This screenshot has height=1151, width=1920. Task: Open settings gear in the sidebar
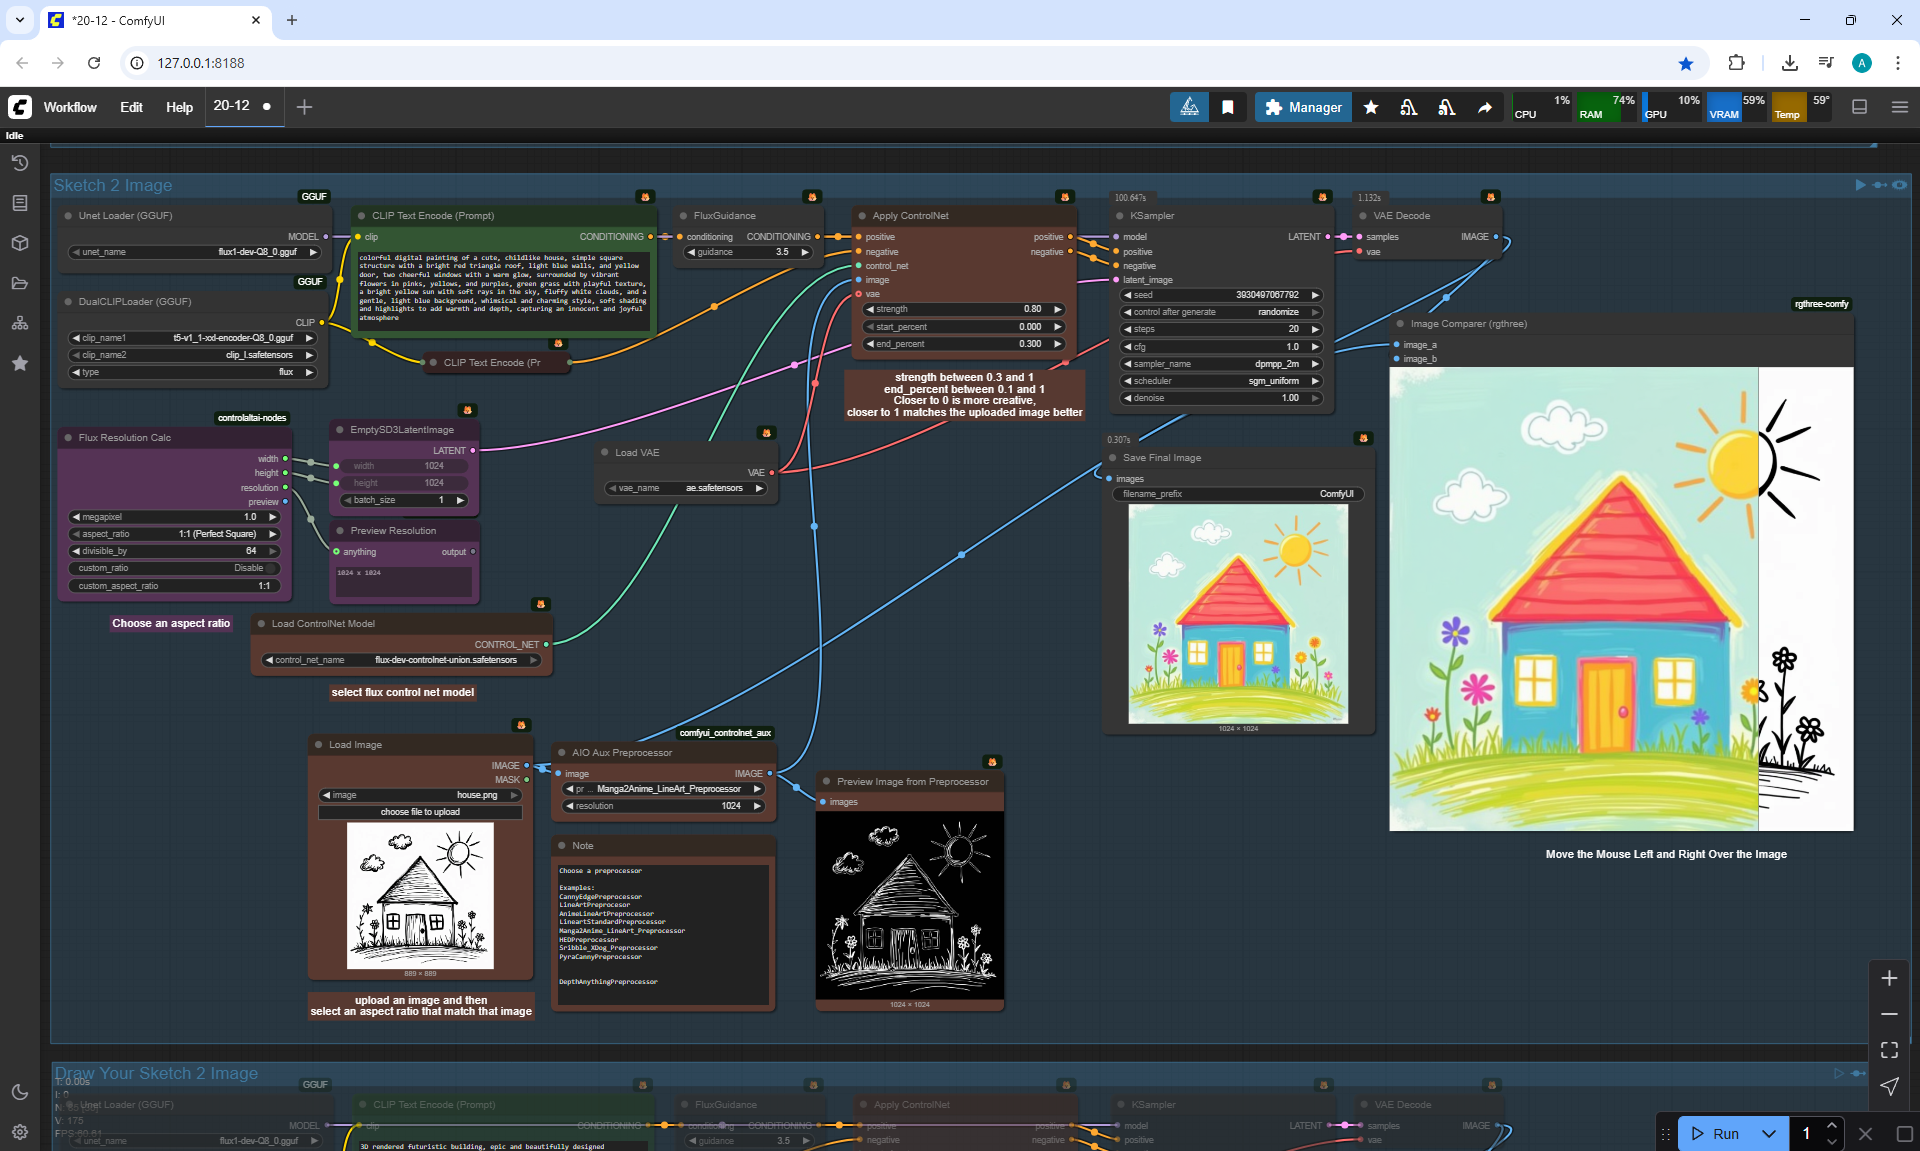tap(19, 1132)
